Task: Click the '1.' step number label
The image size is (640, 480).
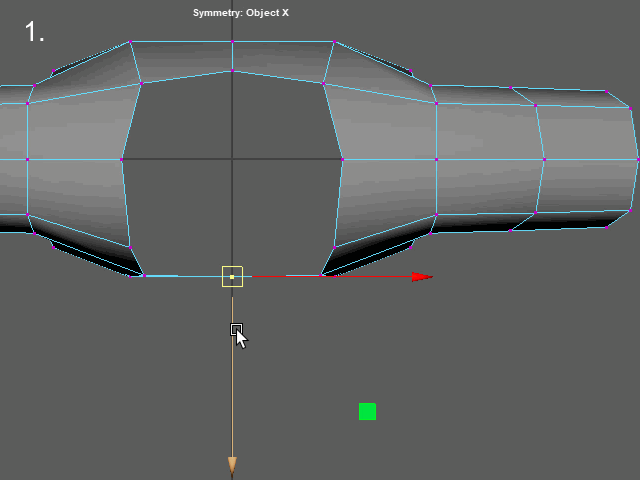Action: pos(35,32)
